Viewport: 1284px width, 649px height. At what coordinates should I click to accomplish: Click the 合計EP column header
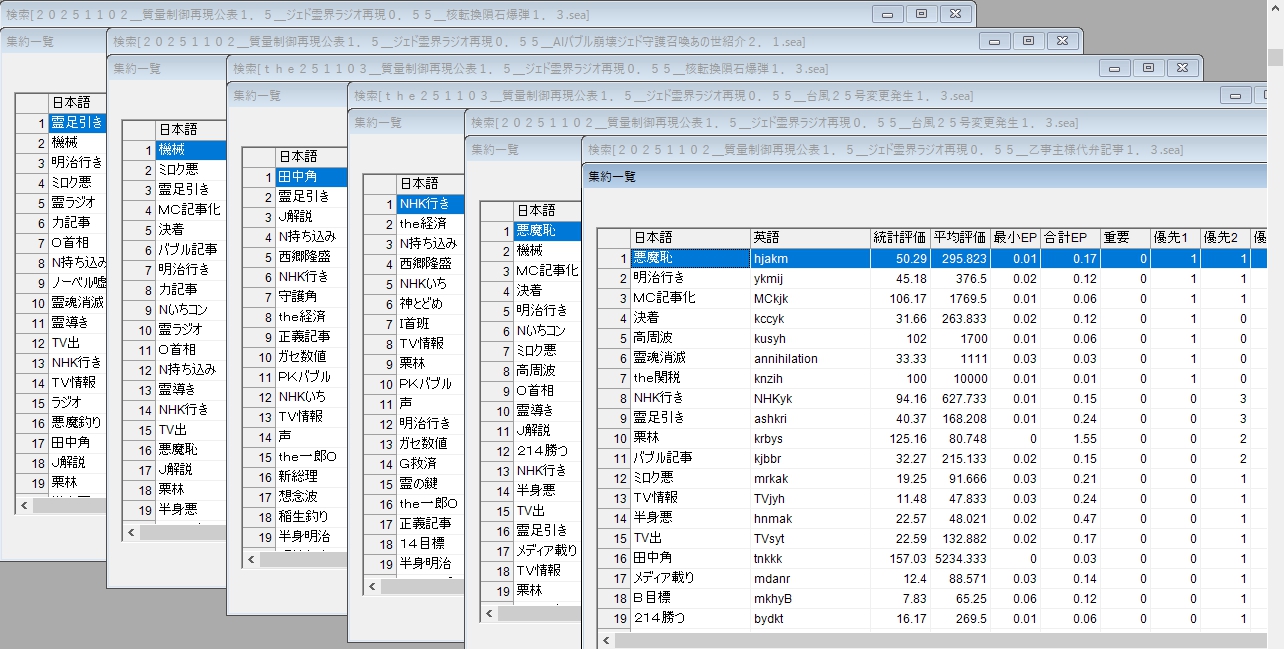point(1068,238)
